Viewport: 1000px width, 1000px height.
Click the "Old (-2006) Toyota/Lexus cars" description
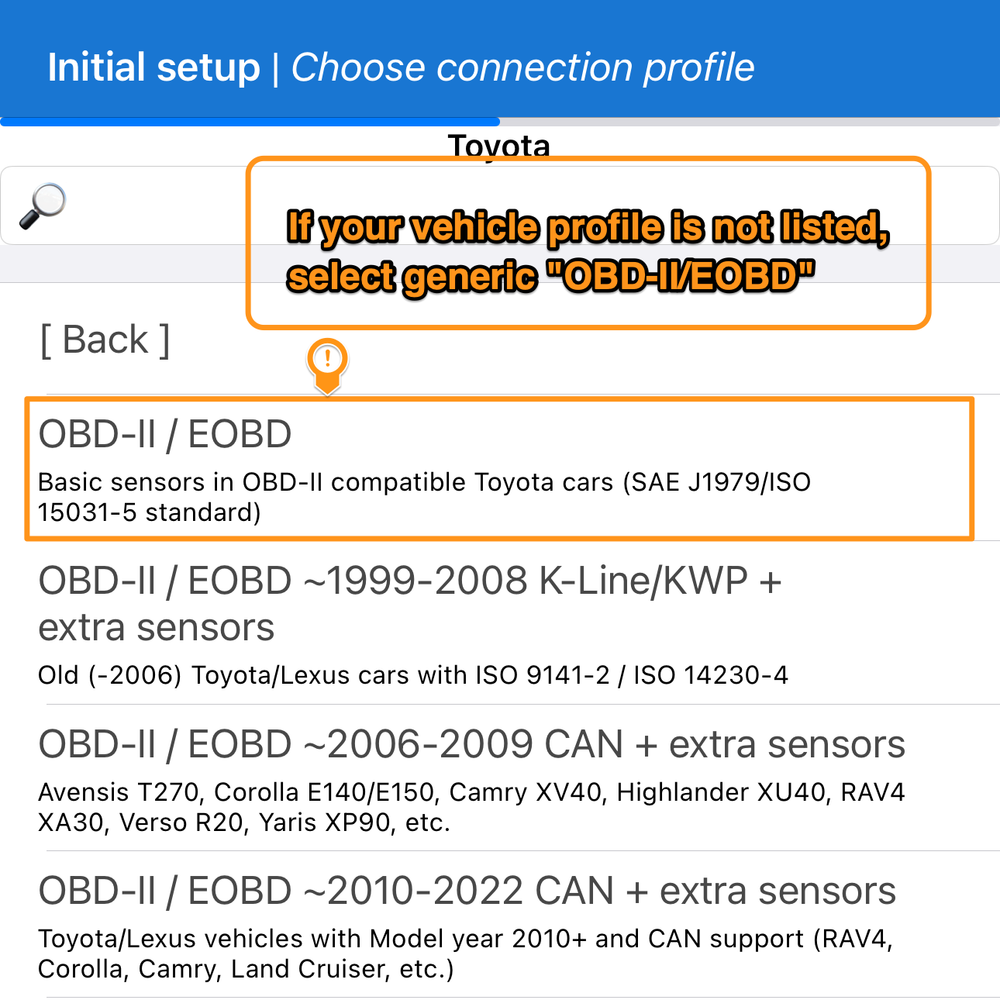pyautogui.click(x=413, y=676)
